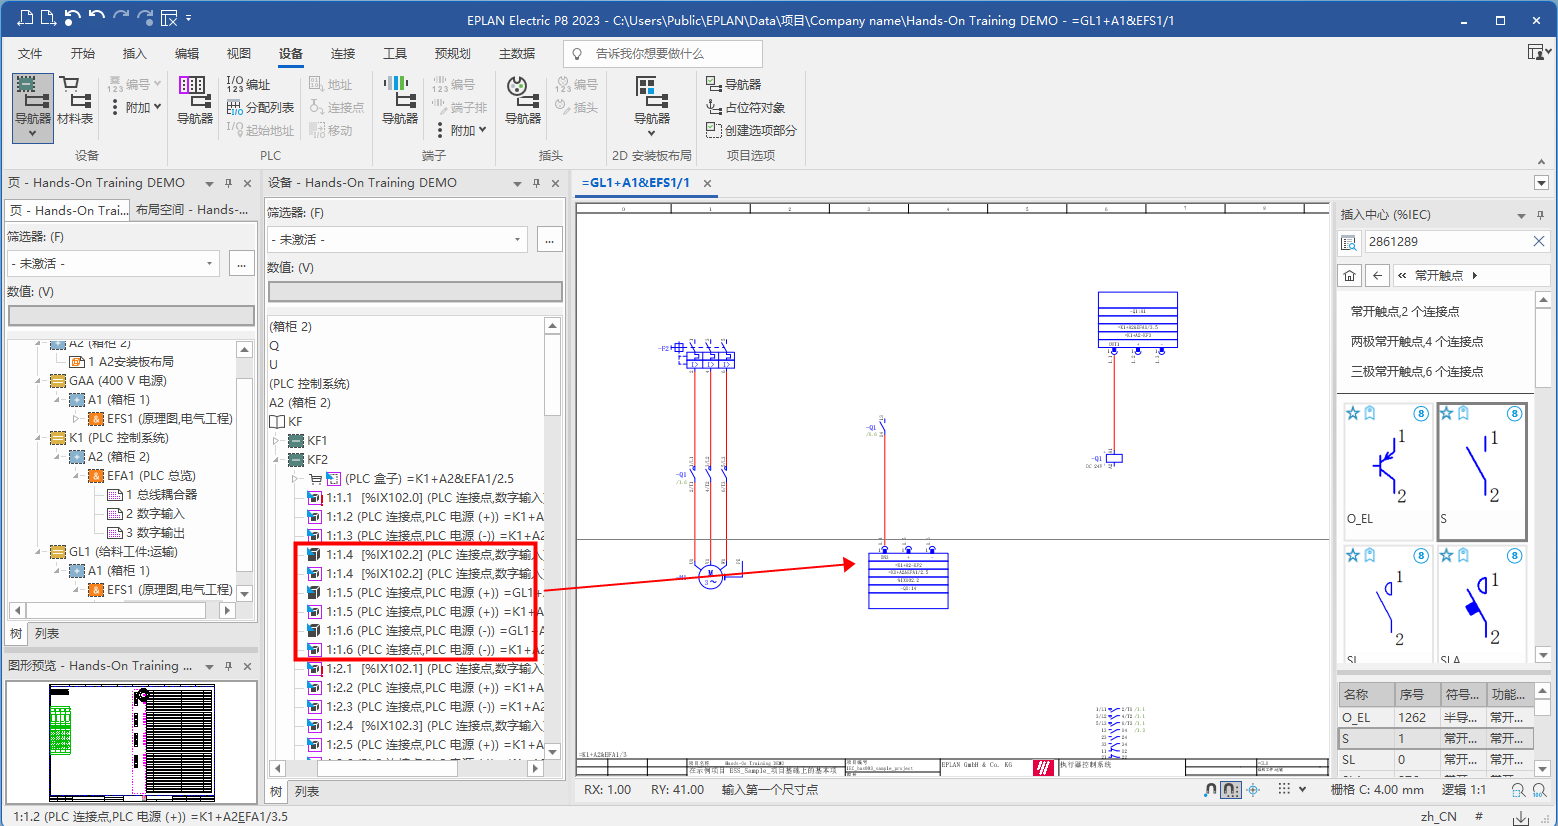
Task: Toggle favorite star on SLA symbol
Action: pyautogui.click(x=1446, y=555)
